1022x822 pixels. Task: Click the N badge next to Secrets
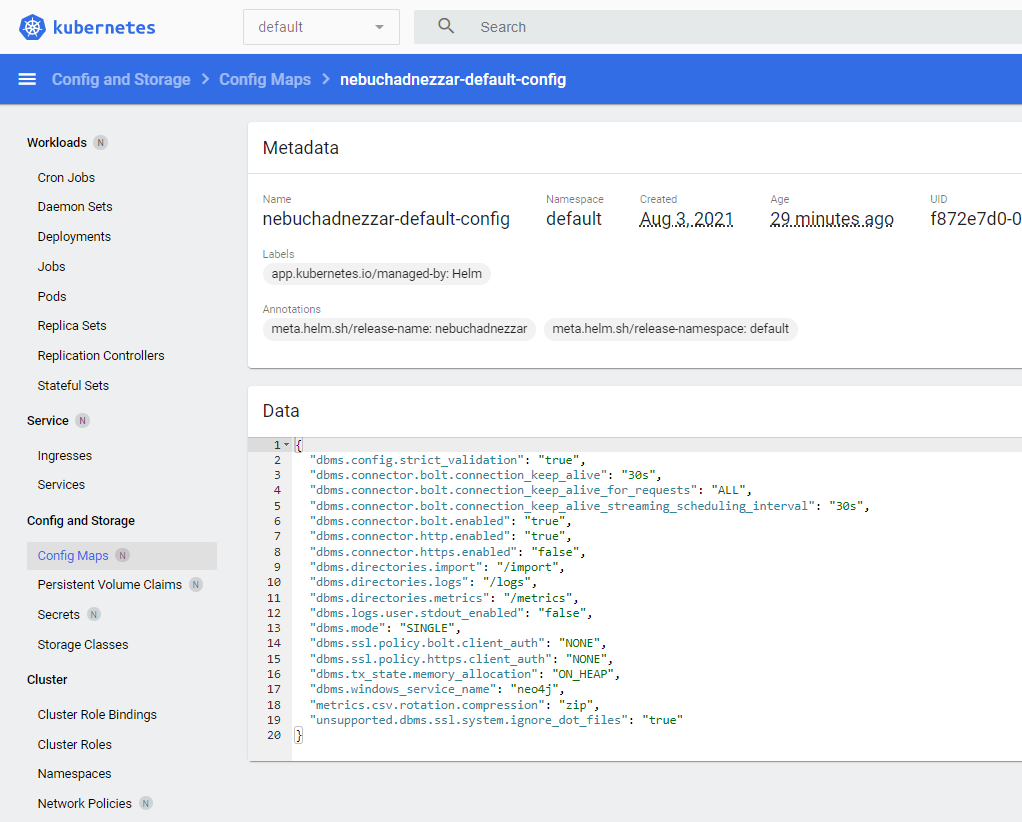94,615
